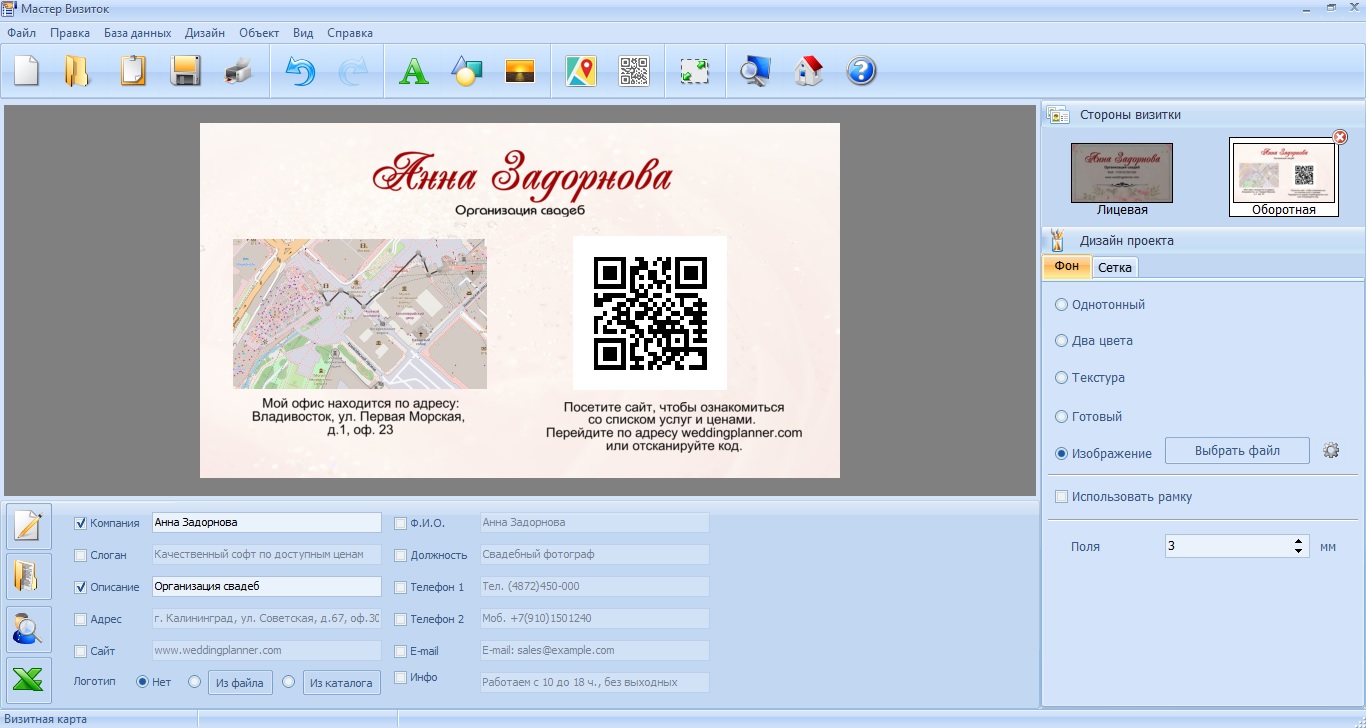Switch to the Фон tab
This screenshot has height=728, width=1366.
[1067, 266]
